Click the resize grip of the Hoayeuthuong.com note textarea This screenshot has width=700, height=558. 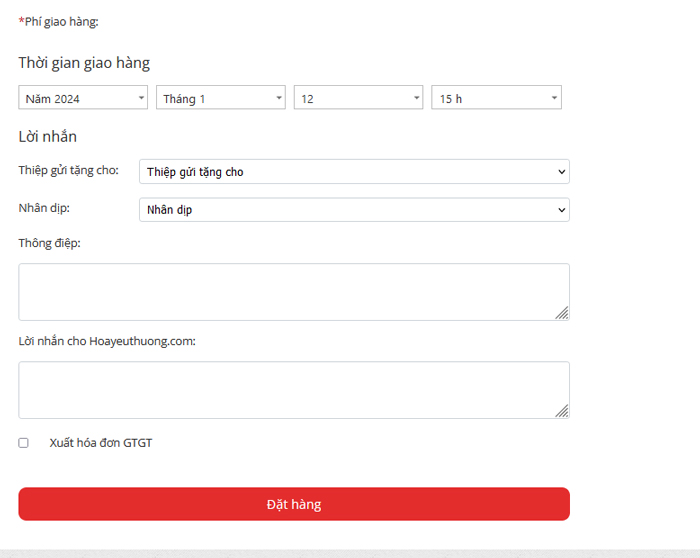pyautogui.click(x=562, y=411)
